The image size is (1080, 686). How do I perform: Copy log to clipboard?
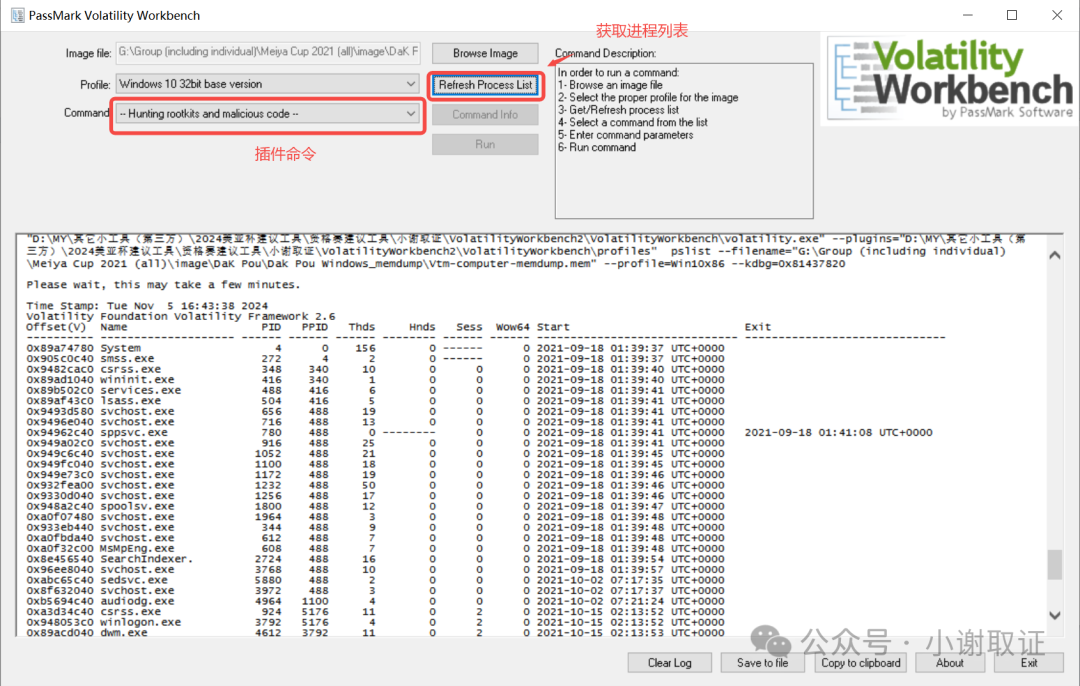pos(860,663)
